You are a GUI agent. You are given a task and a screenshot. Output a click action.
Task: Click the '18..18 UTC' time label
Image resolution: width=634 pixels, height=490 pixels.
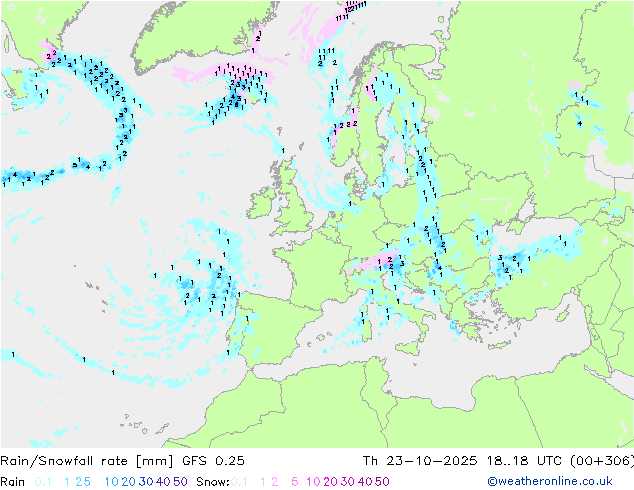pos(524,461)
